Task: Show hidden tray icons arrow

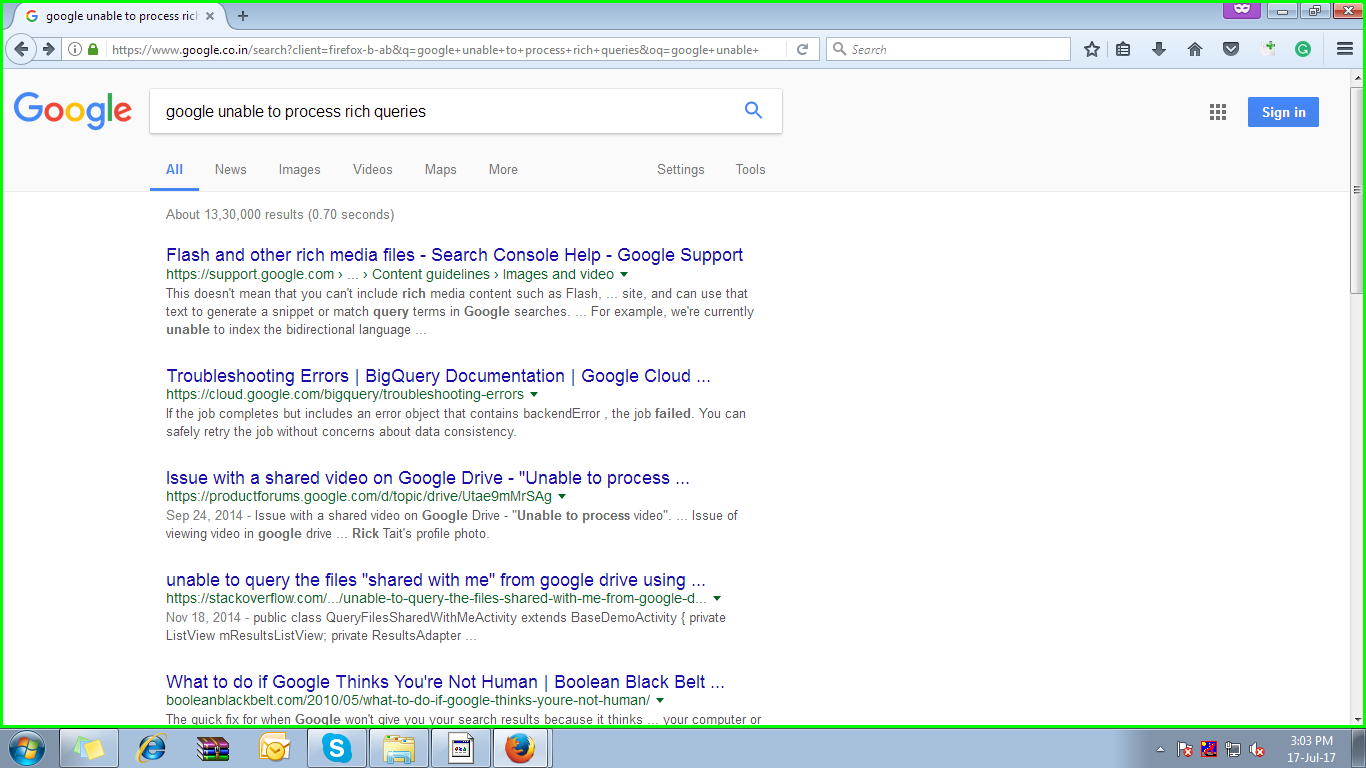Action: point(1160,749)
